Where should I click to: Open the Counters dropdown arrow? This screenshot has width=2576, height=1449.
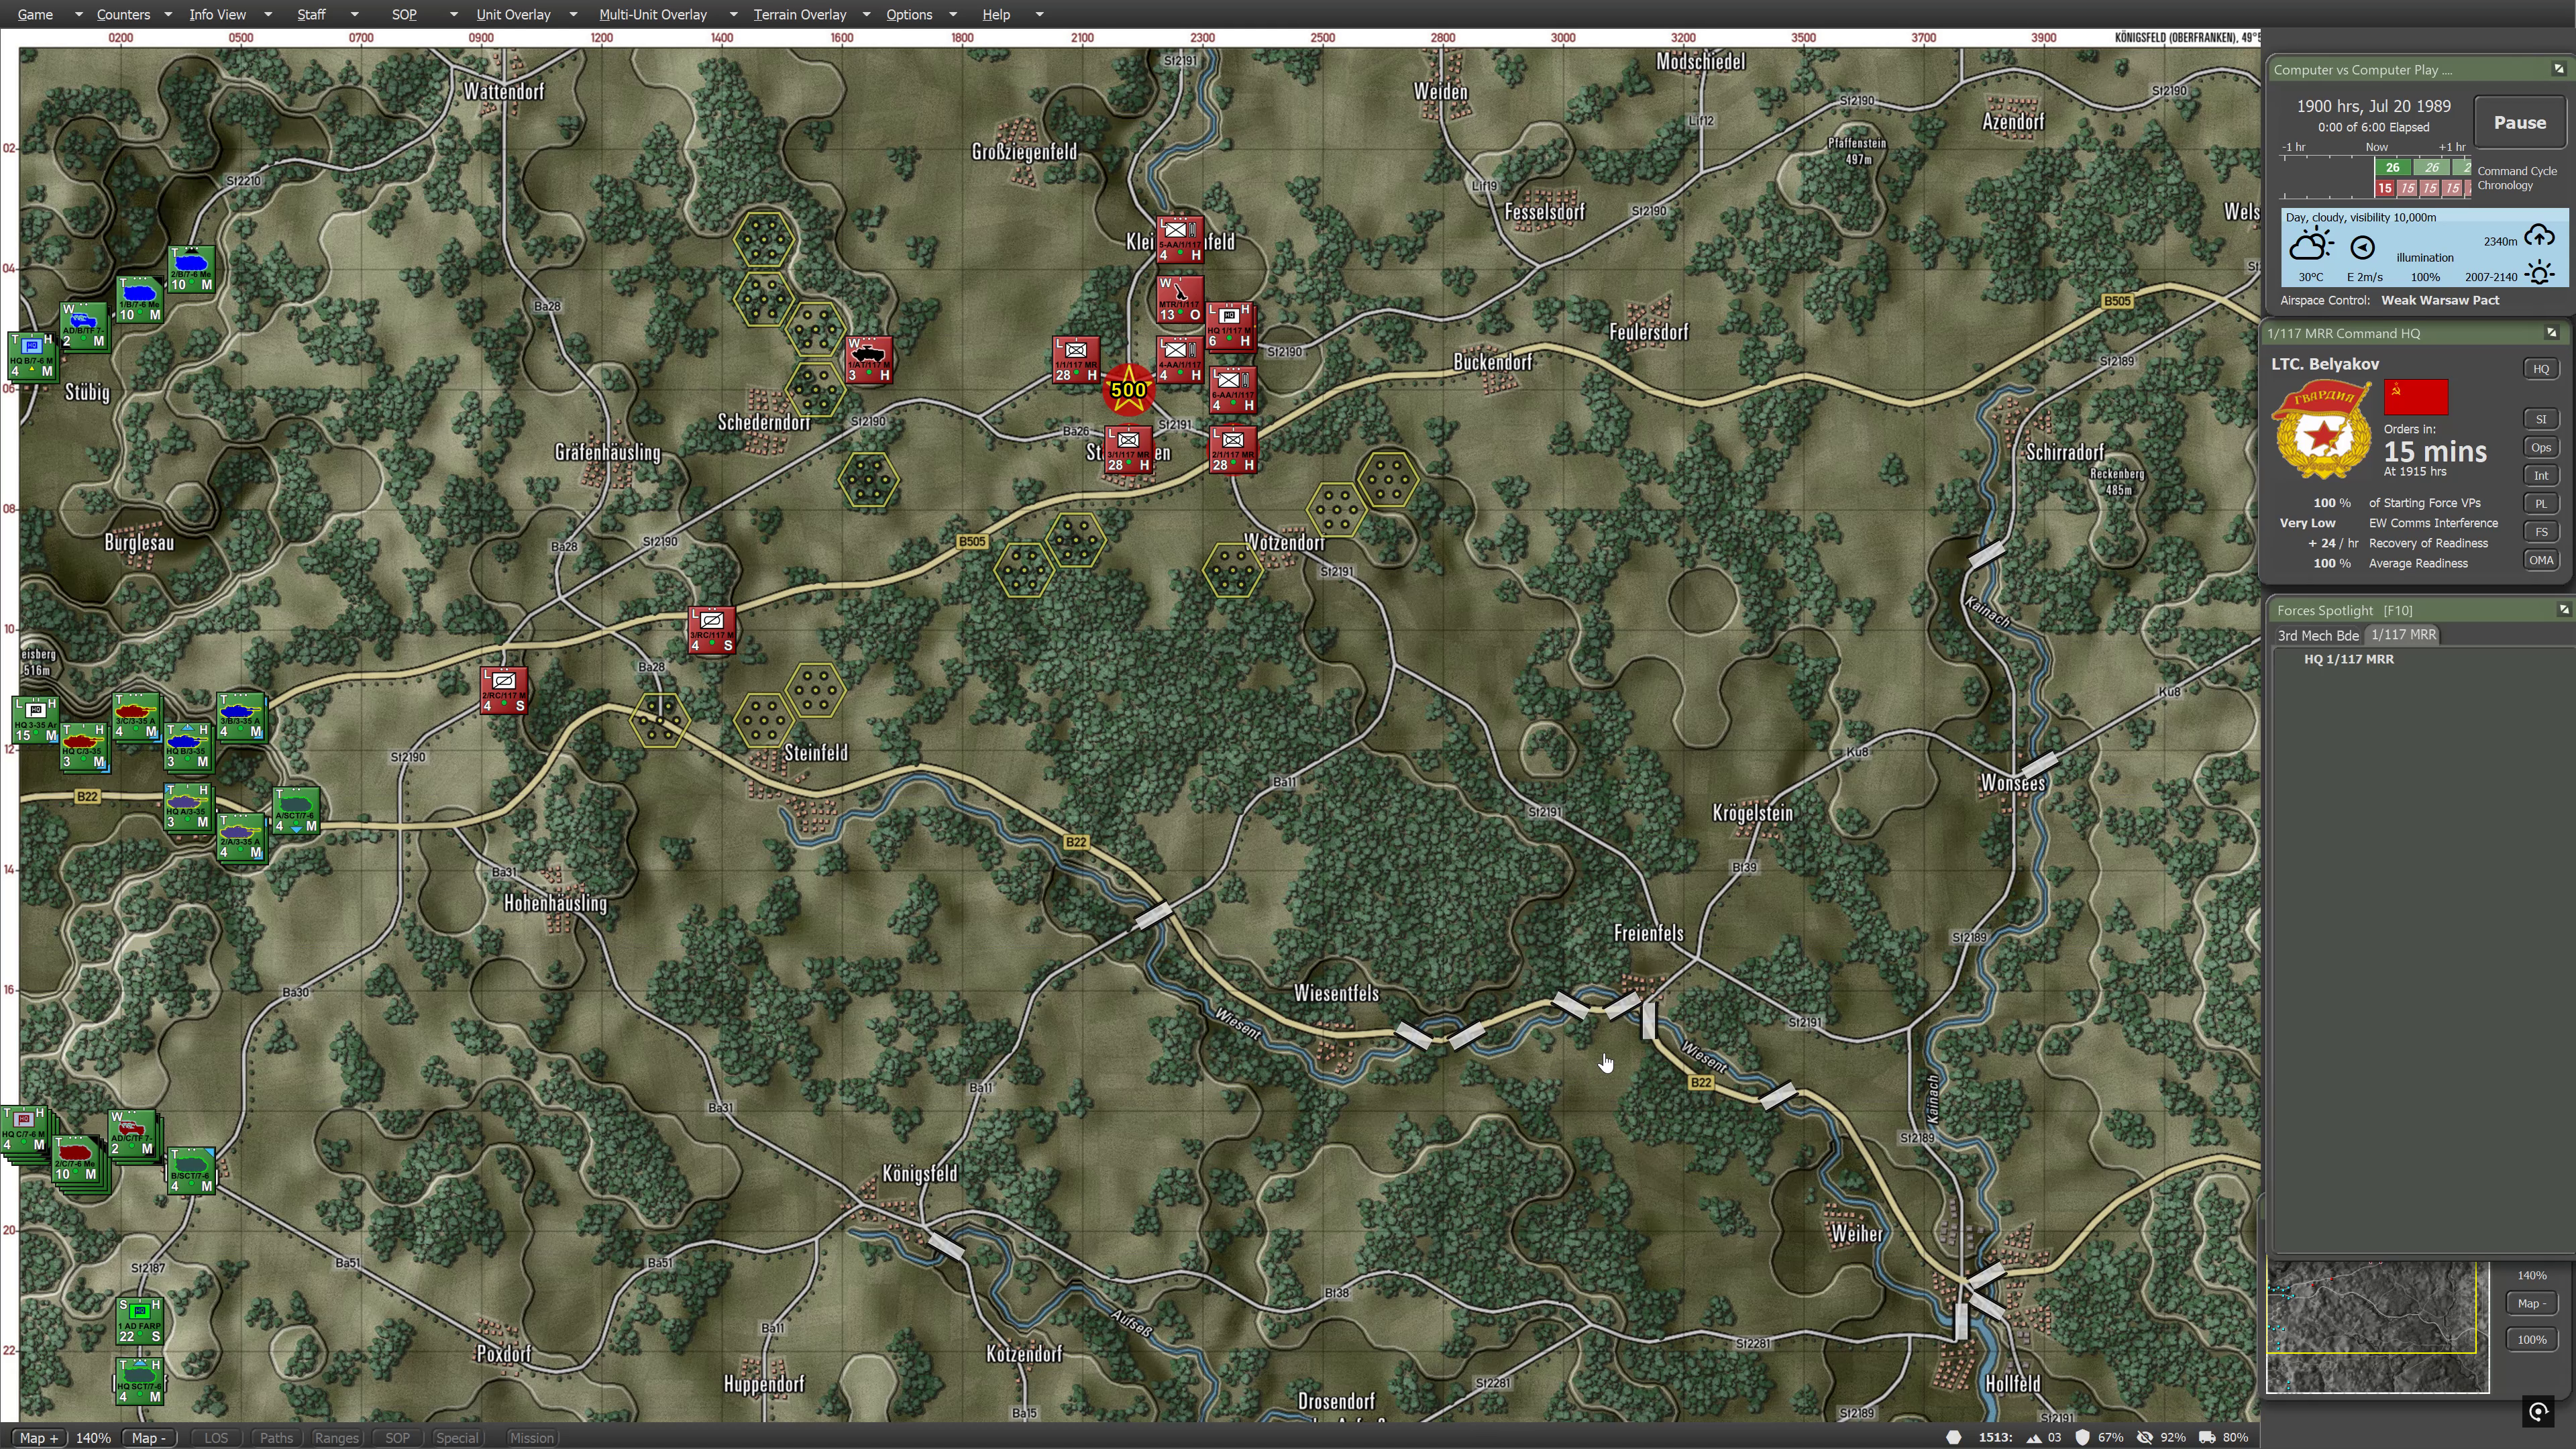pos(168,14)
